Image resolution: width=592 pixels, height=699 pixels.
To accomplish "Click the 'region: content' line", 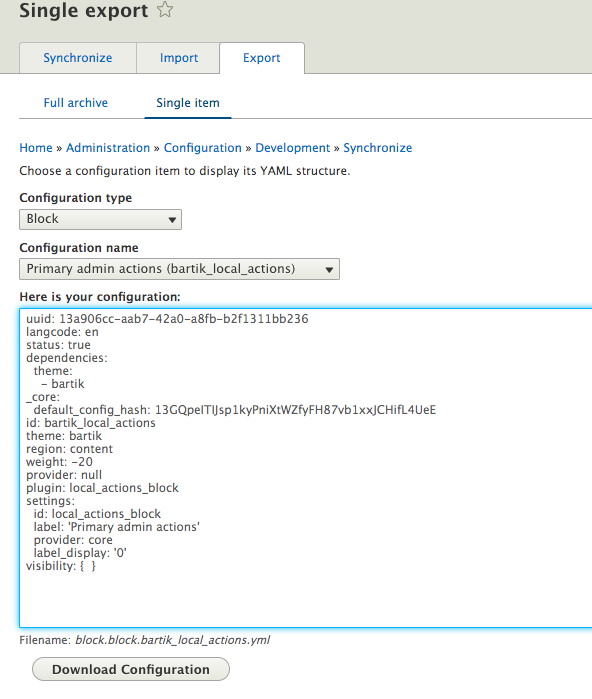I will 70,449.
